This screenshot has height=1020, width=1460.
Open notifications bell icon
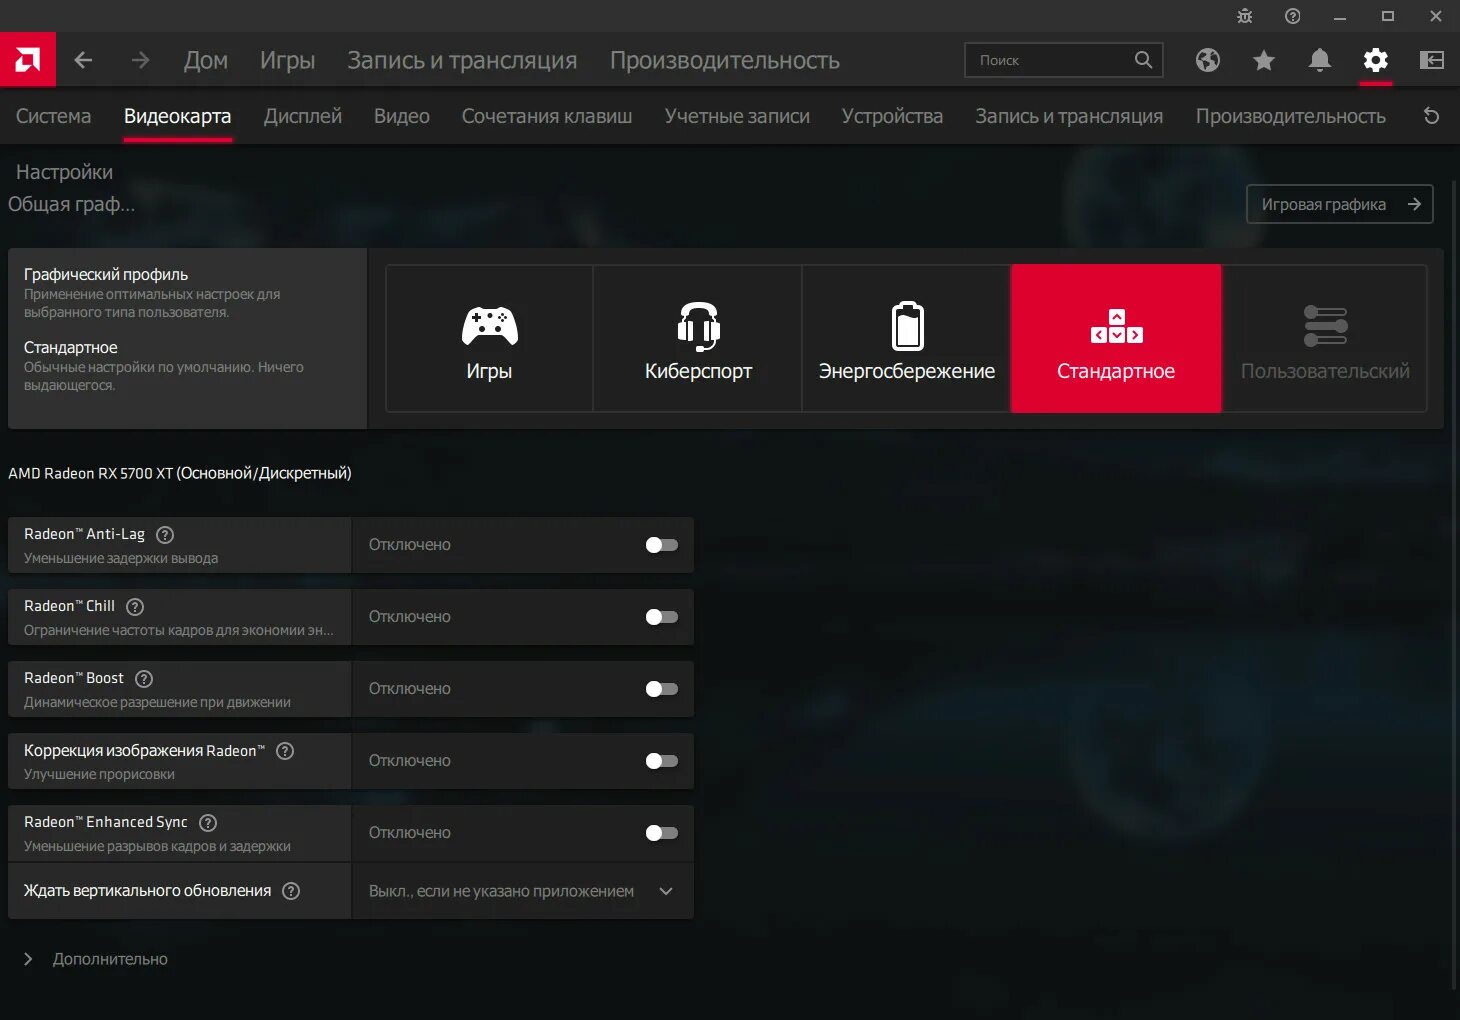pyautogui.click(x=1320, y=60)
